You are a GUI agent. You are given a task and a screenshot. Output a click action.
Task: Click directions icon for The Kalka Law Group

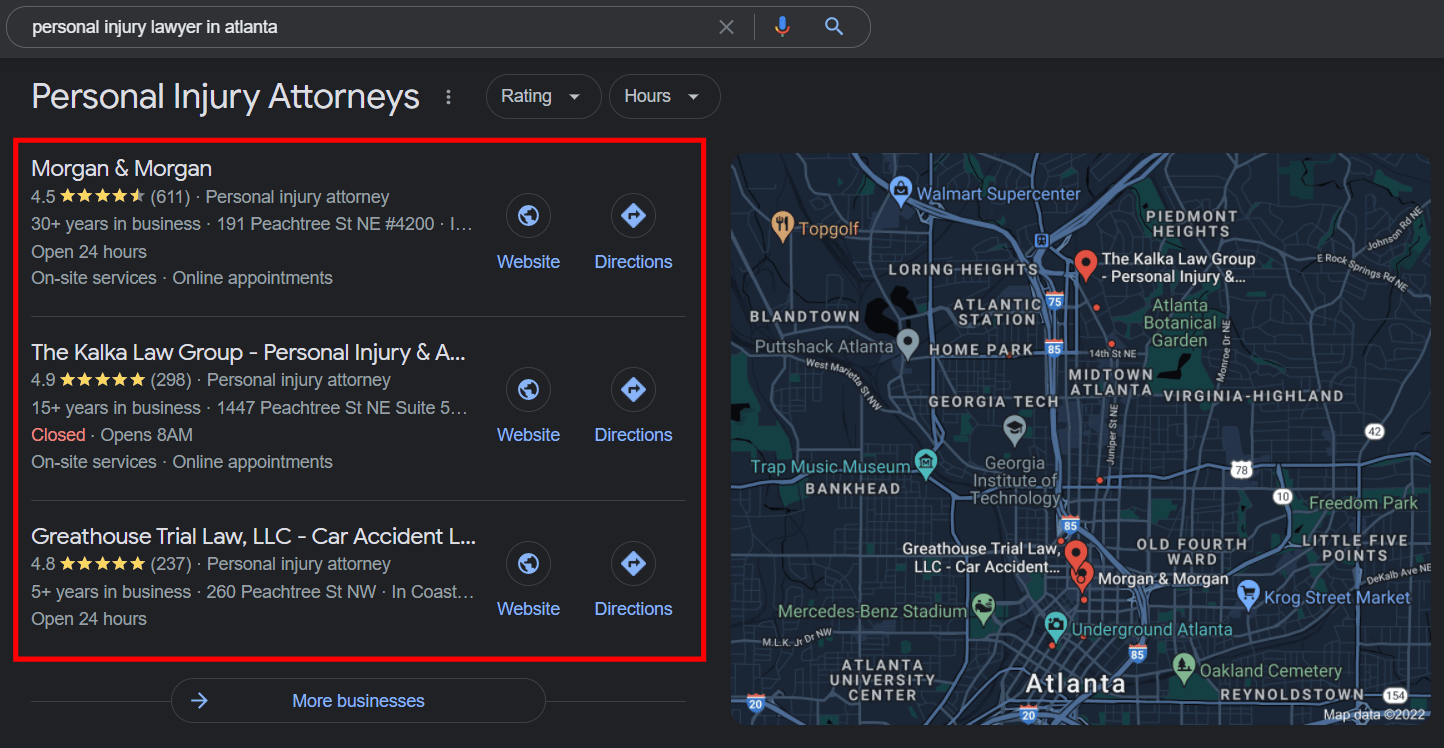[x=633, y=389]
